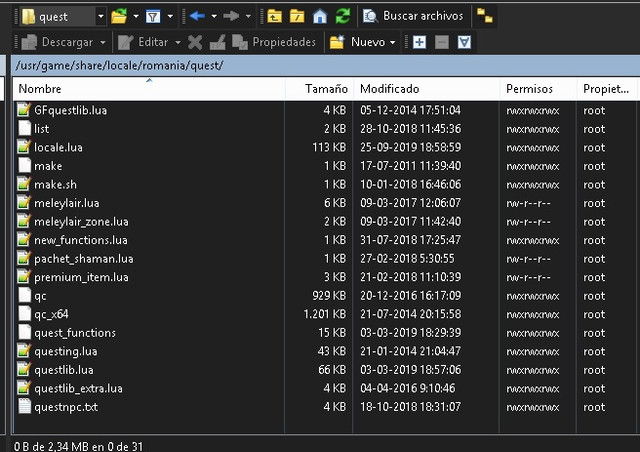Go to the parent directory icon
640x452 pixels.
click(x=274, y=16)
